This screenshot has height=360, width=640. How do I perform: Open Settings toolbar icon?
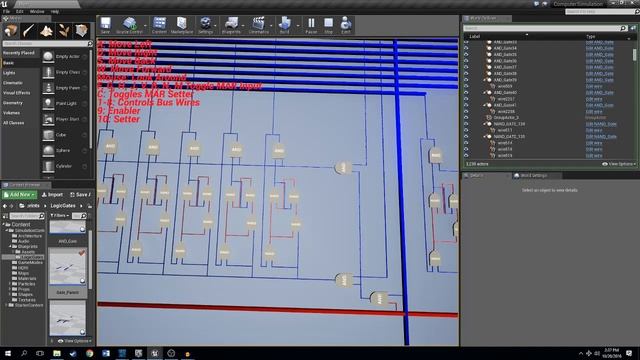[205, 25]
